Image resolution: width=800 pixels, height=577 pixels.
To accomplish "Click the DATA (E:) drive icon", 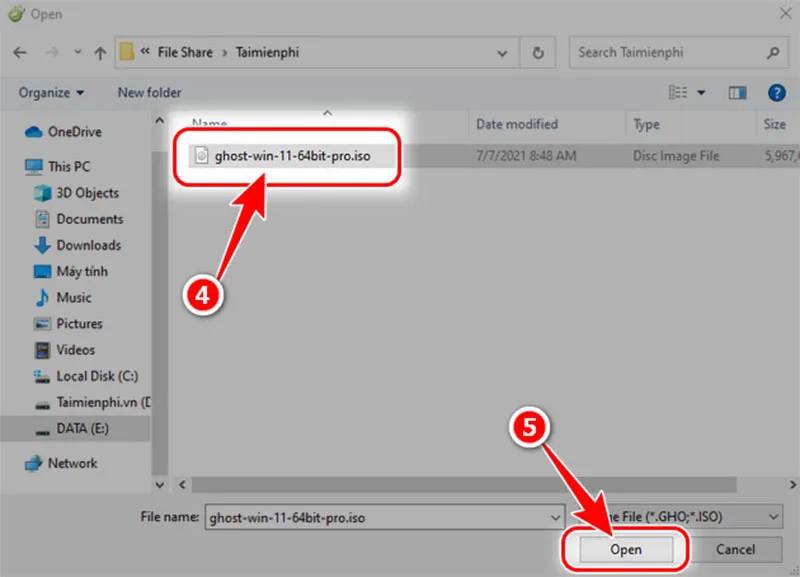I will tap(42, 432).
